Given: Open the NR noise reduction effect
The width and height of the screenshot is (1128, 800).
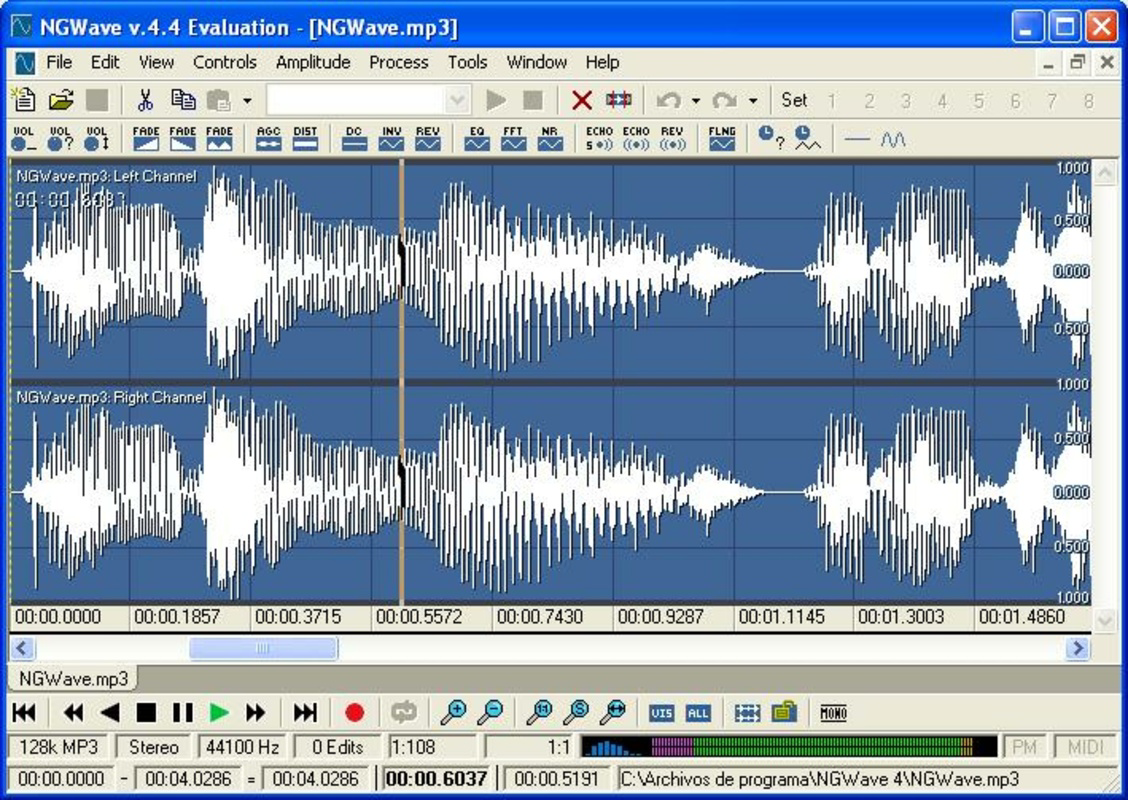Looking at the screenshot, I should (550, 138).
